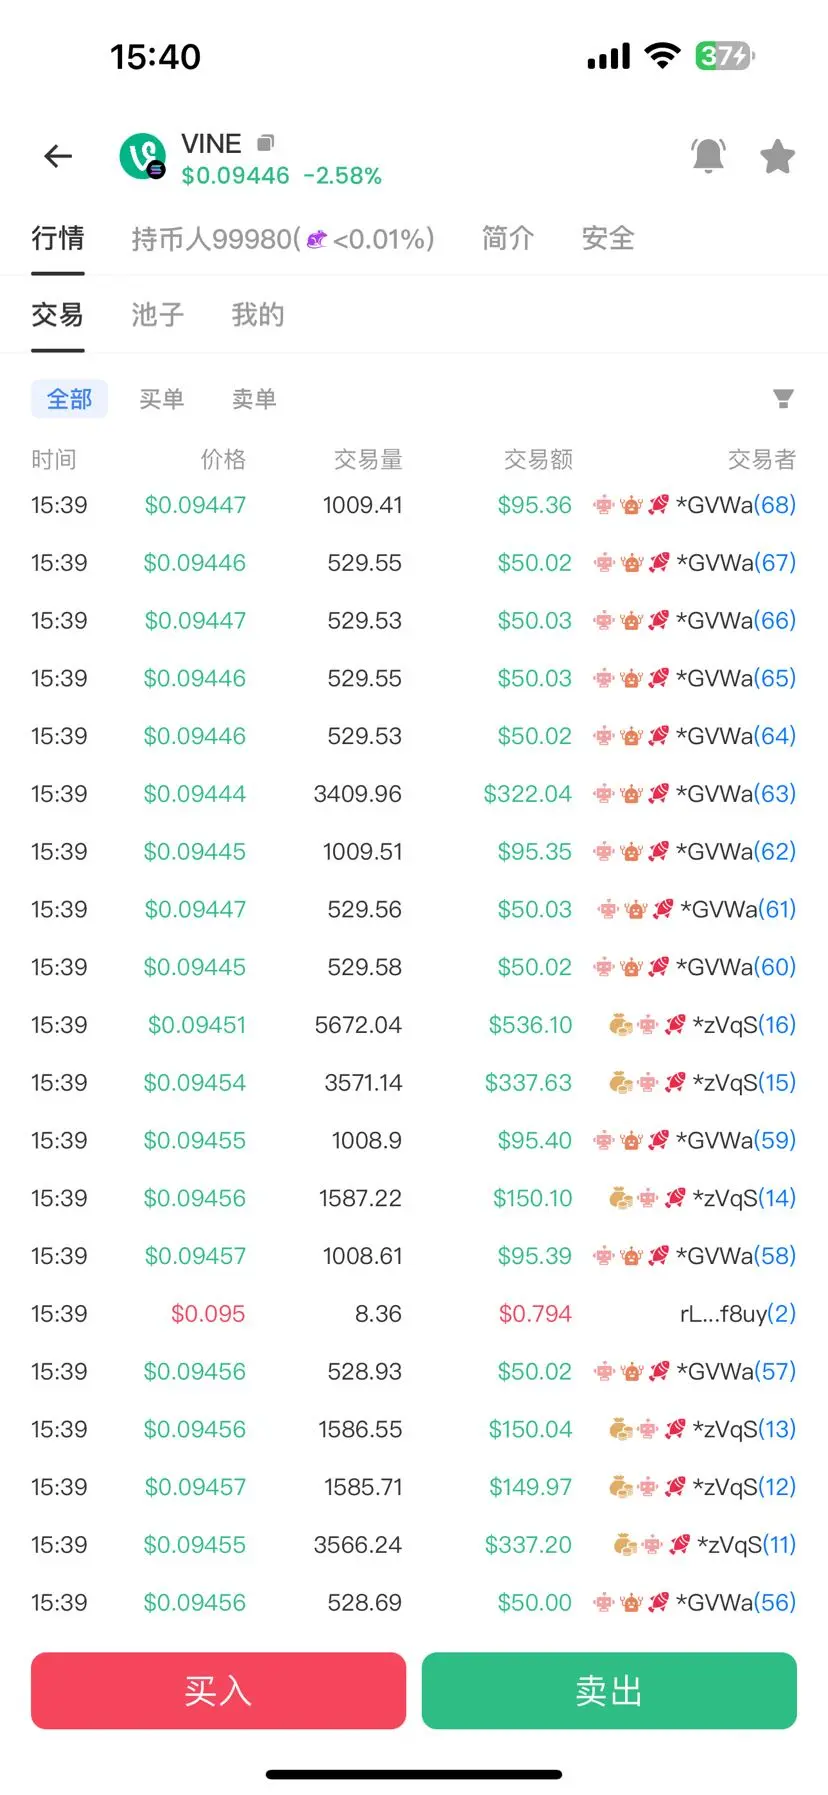828x1795 pixels.
Task: Tap red 买入 button
Action: tap(218, 1691)
